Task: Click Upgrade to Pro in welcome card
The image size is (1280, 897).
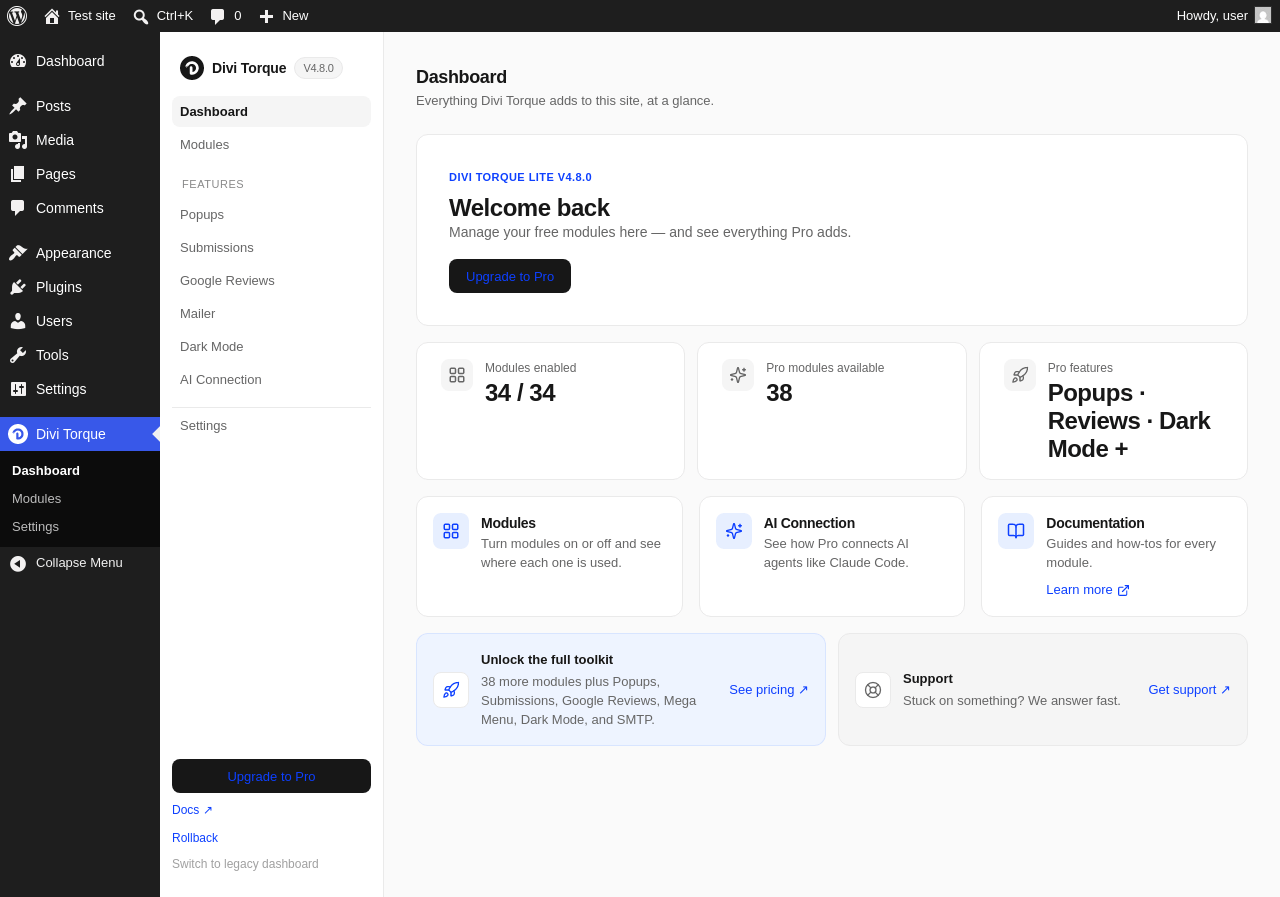Action: tap(510, 276)
